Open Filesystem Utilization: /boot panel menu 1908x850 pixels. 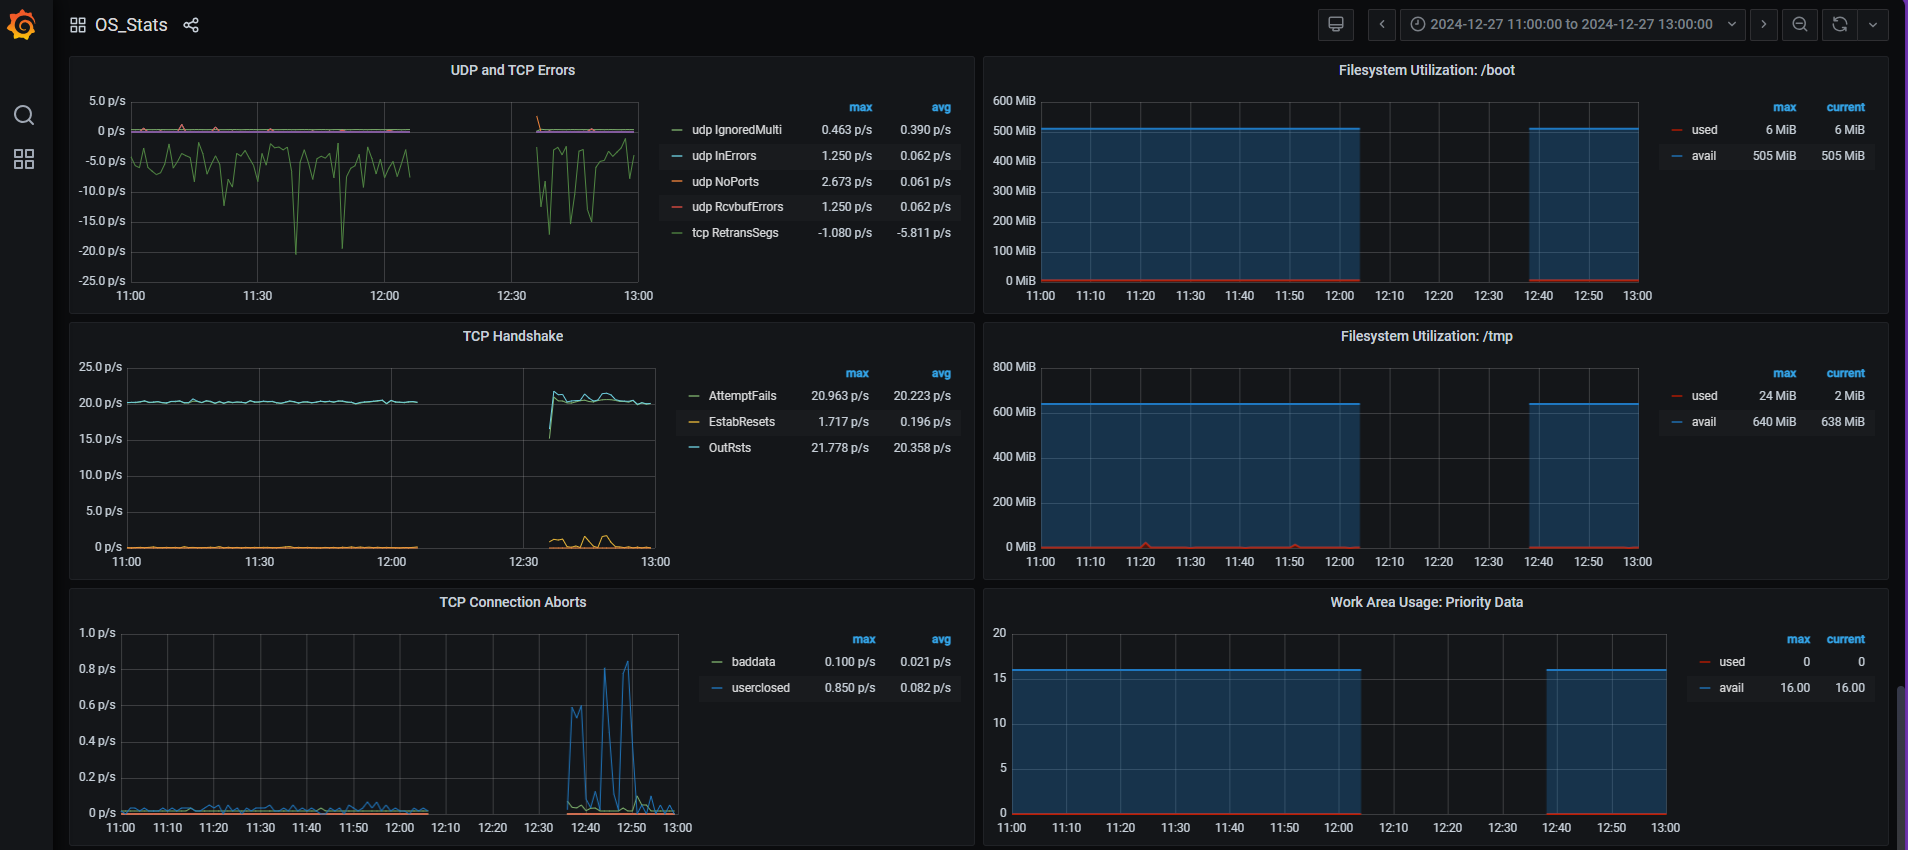[1427, 70]
